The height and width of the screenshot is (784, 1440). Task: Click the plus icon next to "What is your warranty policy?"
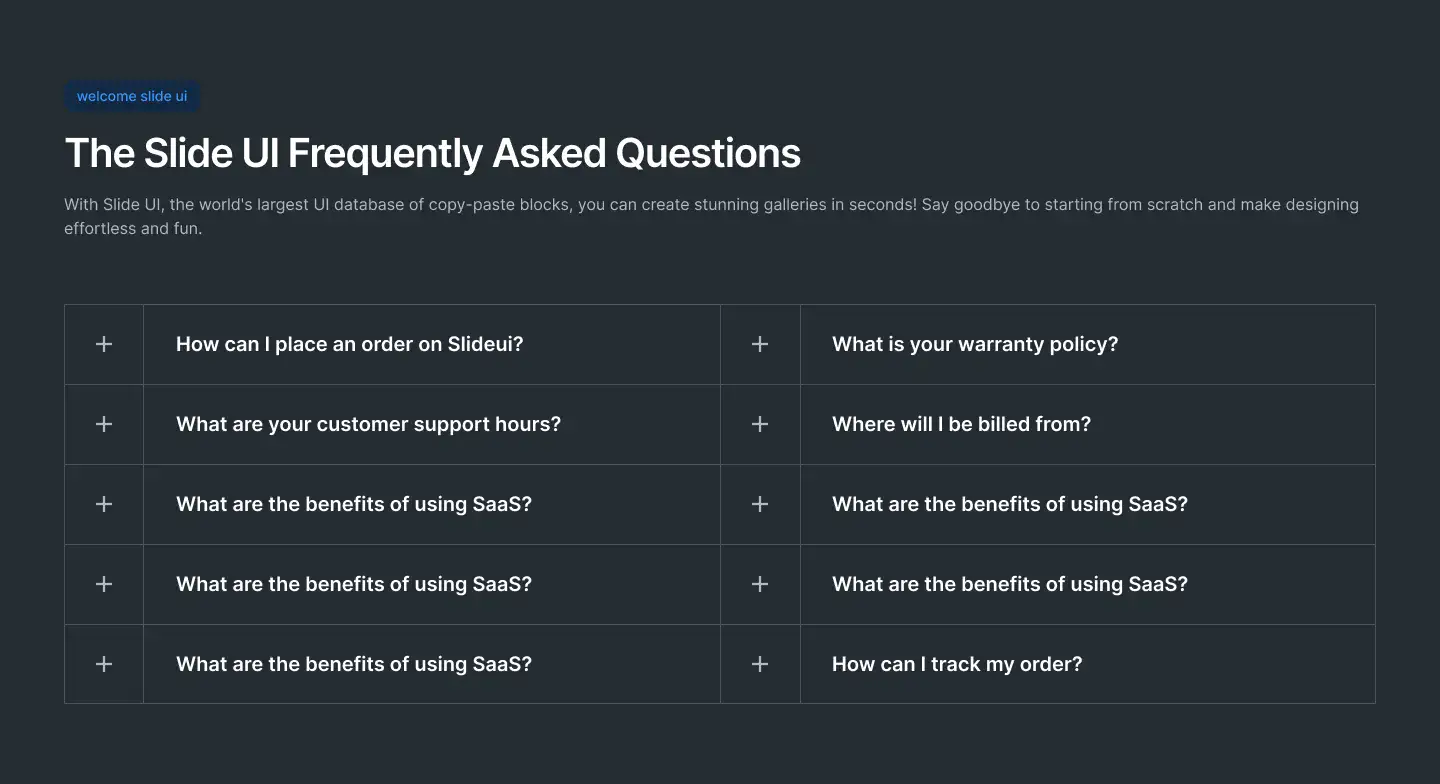[760, 344]
